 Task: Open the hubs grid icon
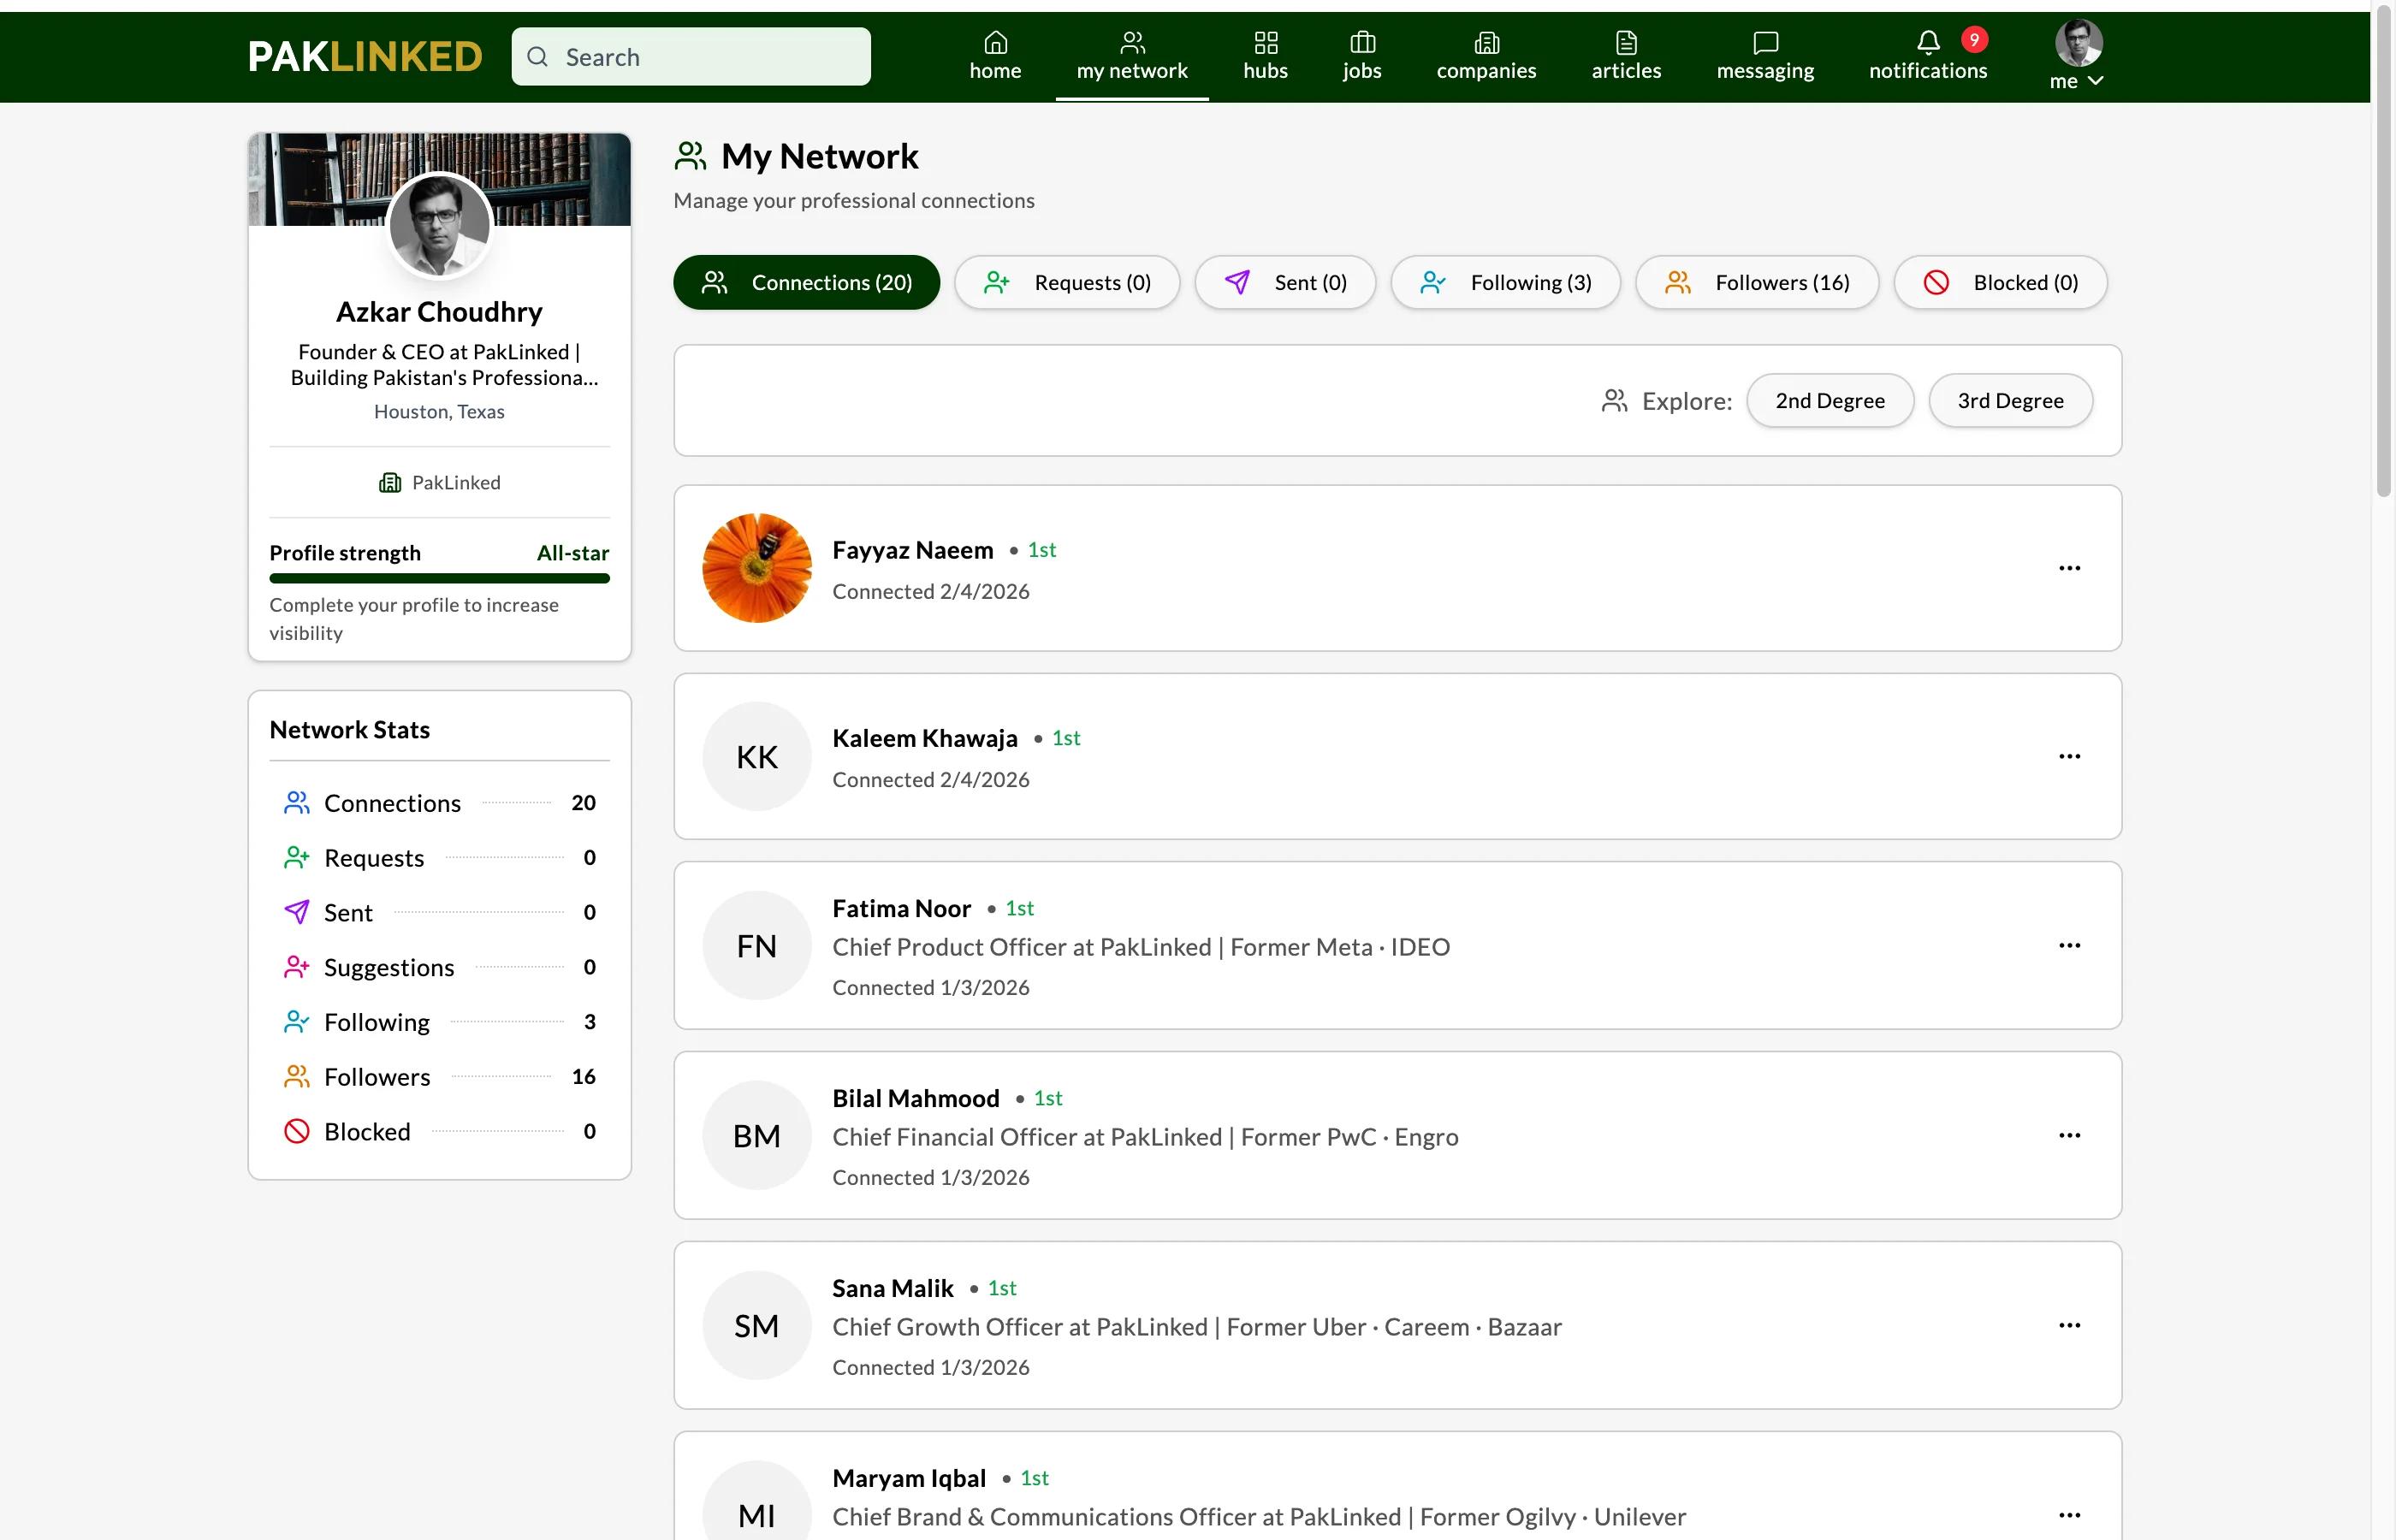pos(1265,43)
